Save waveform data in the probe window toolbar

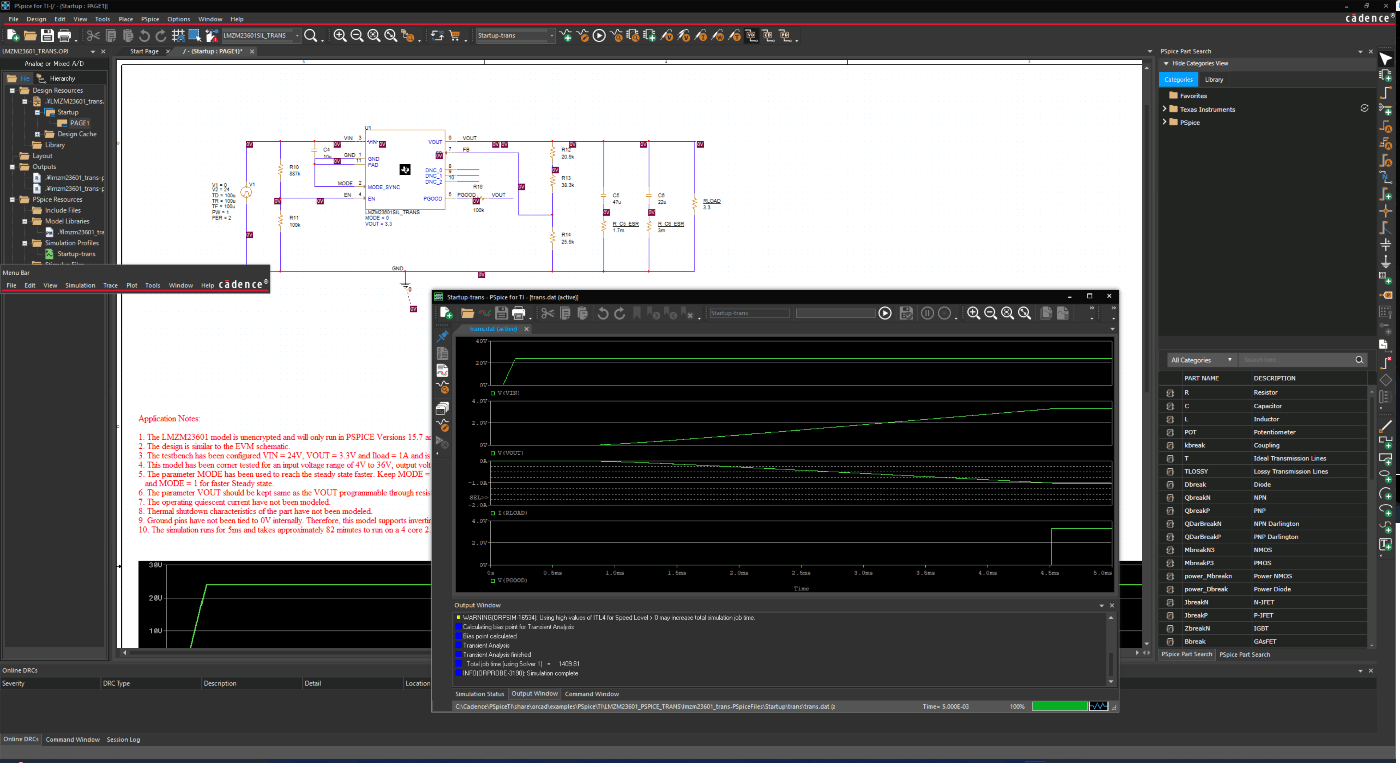point(501,313)
